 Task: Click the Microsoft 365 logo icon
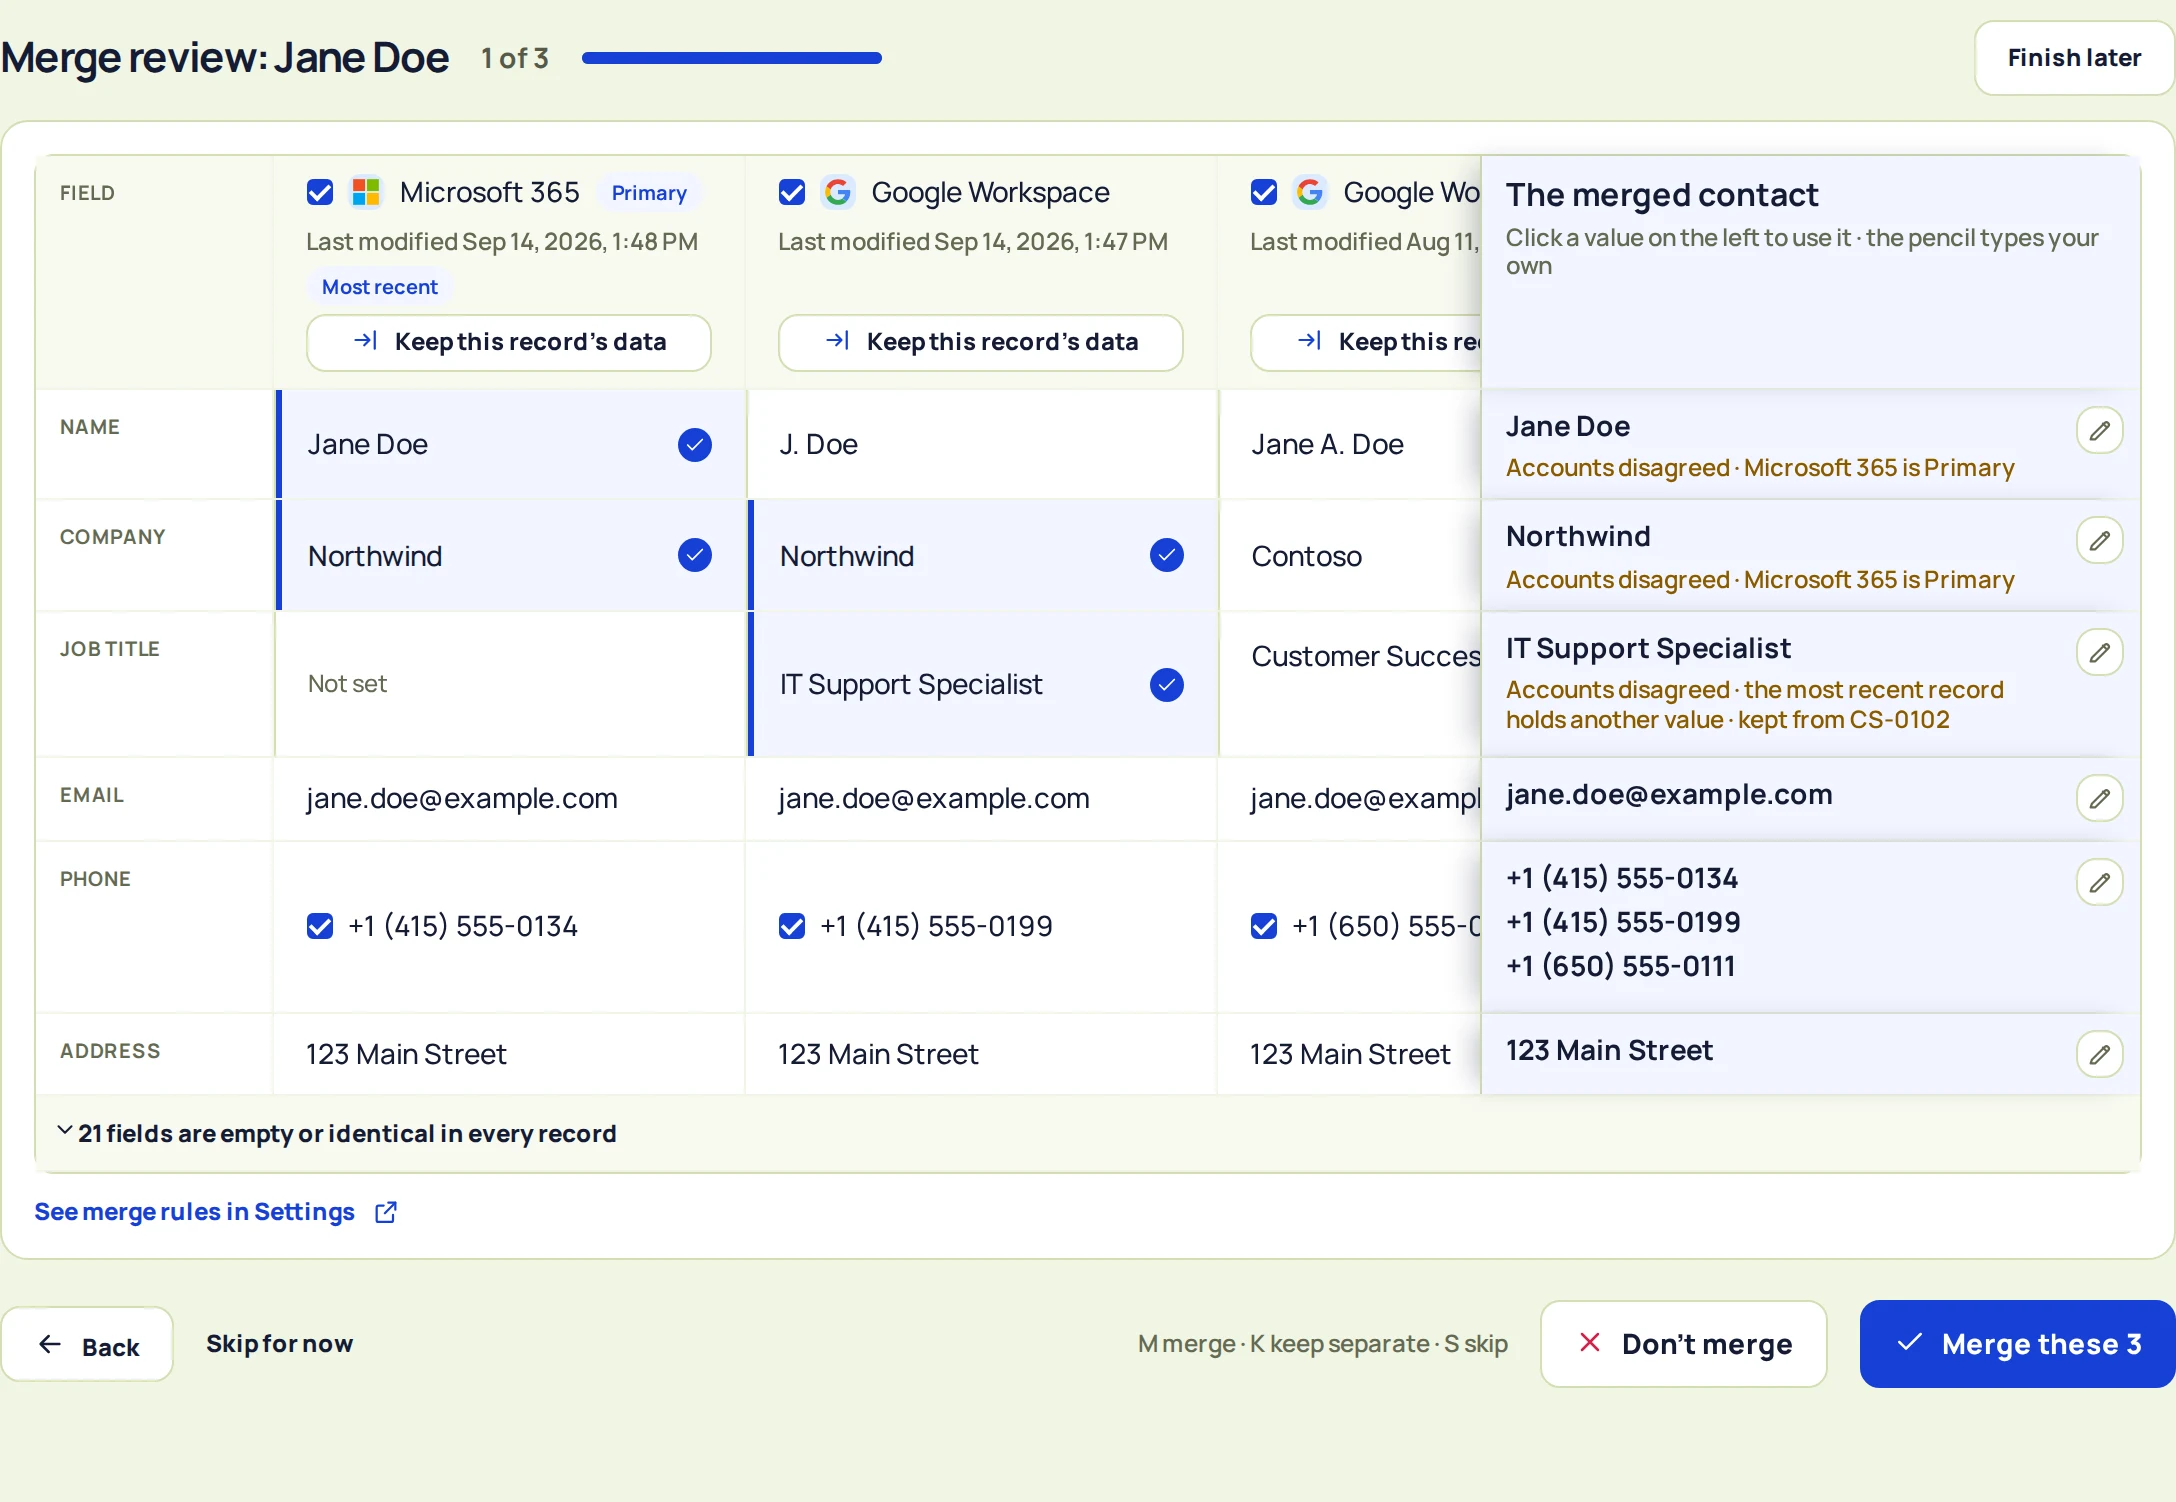pyautogui.click(x=366, y=192)
